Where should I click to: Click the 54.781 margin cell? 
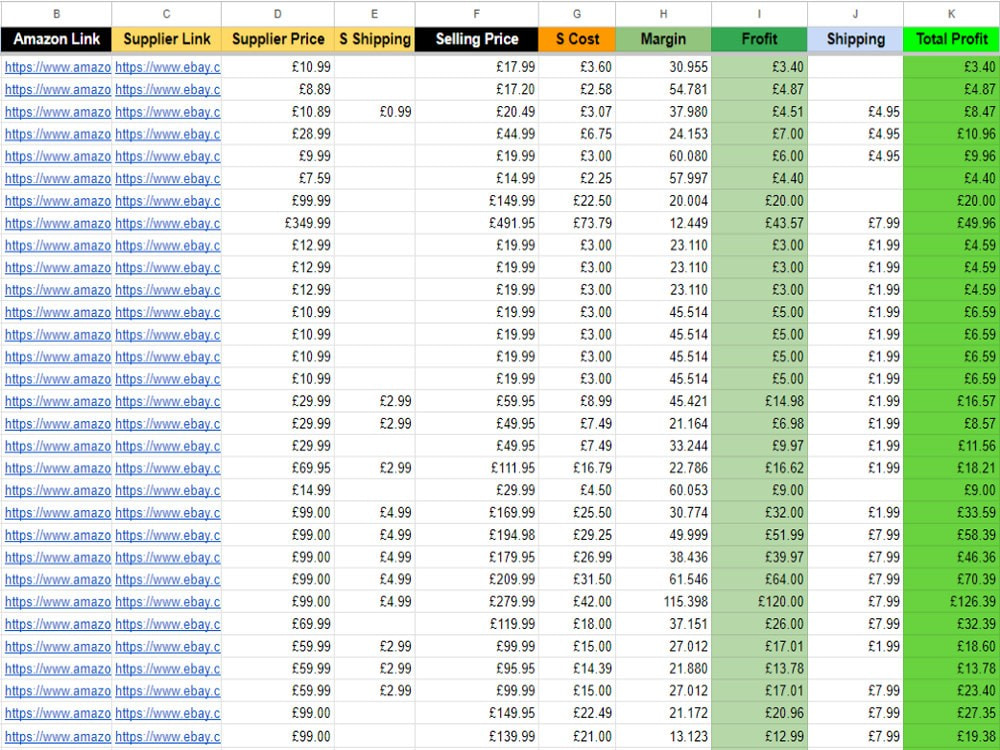[663, 89]
